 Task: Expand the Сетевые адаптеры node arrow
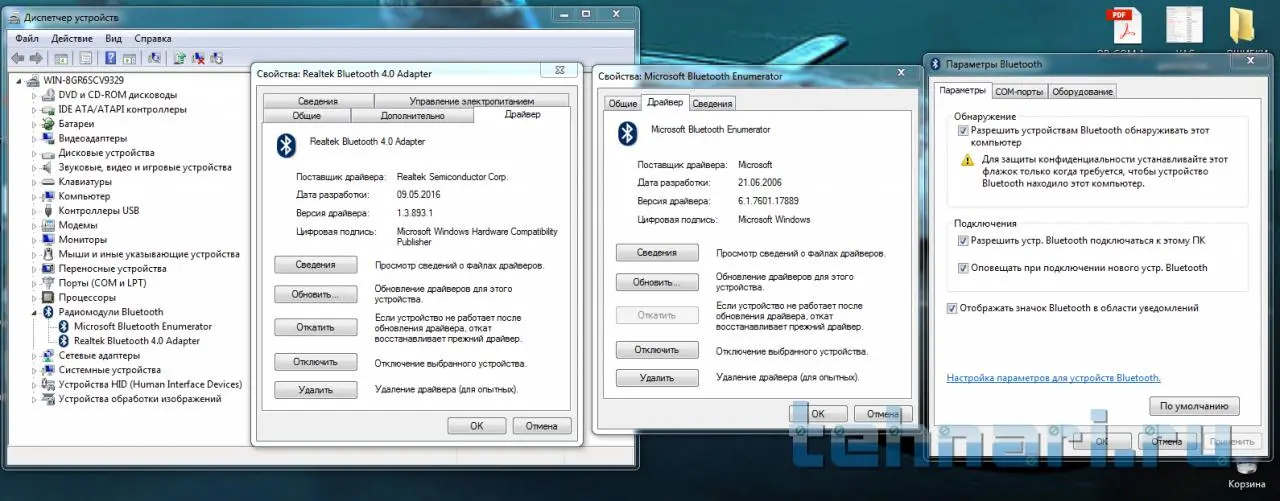click(x=35, y=356)
